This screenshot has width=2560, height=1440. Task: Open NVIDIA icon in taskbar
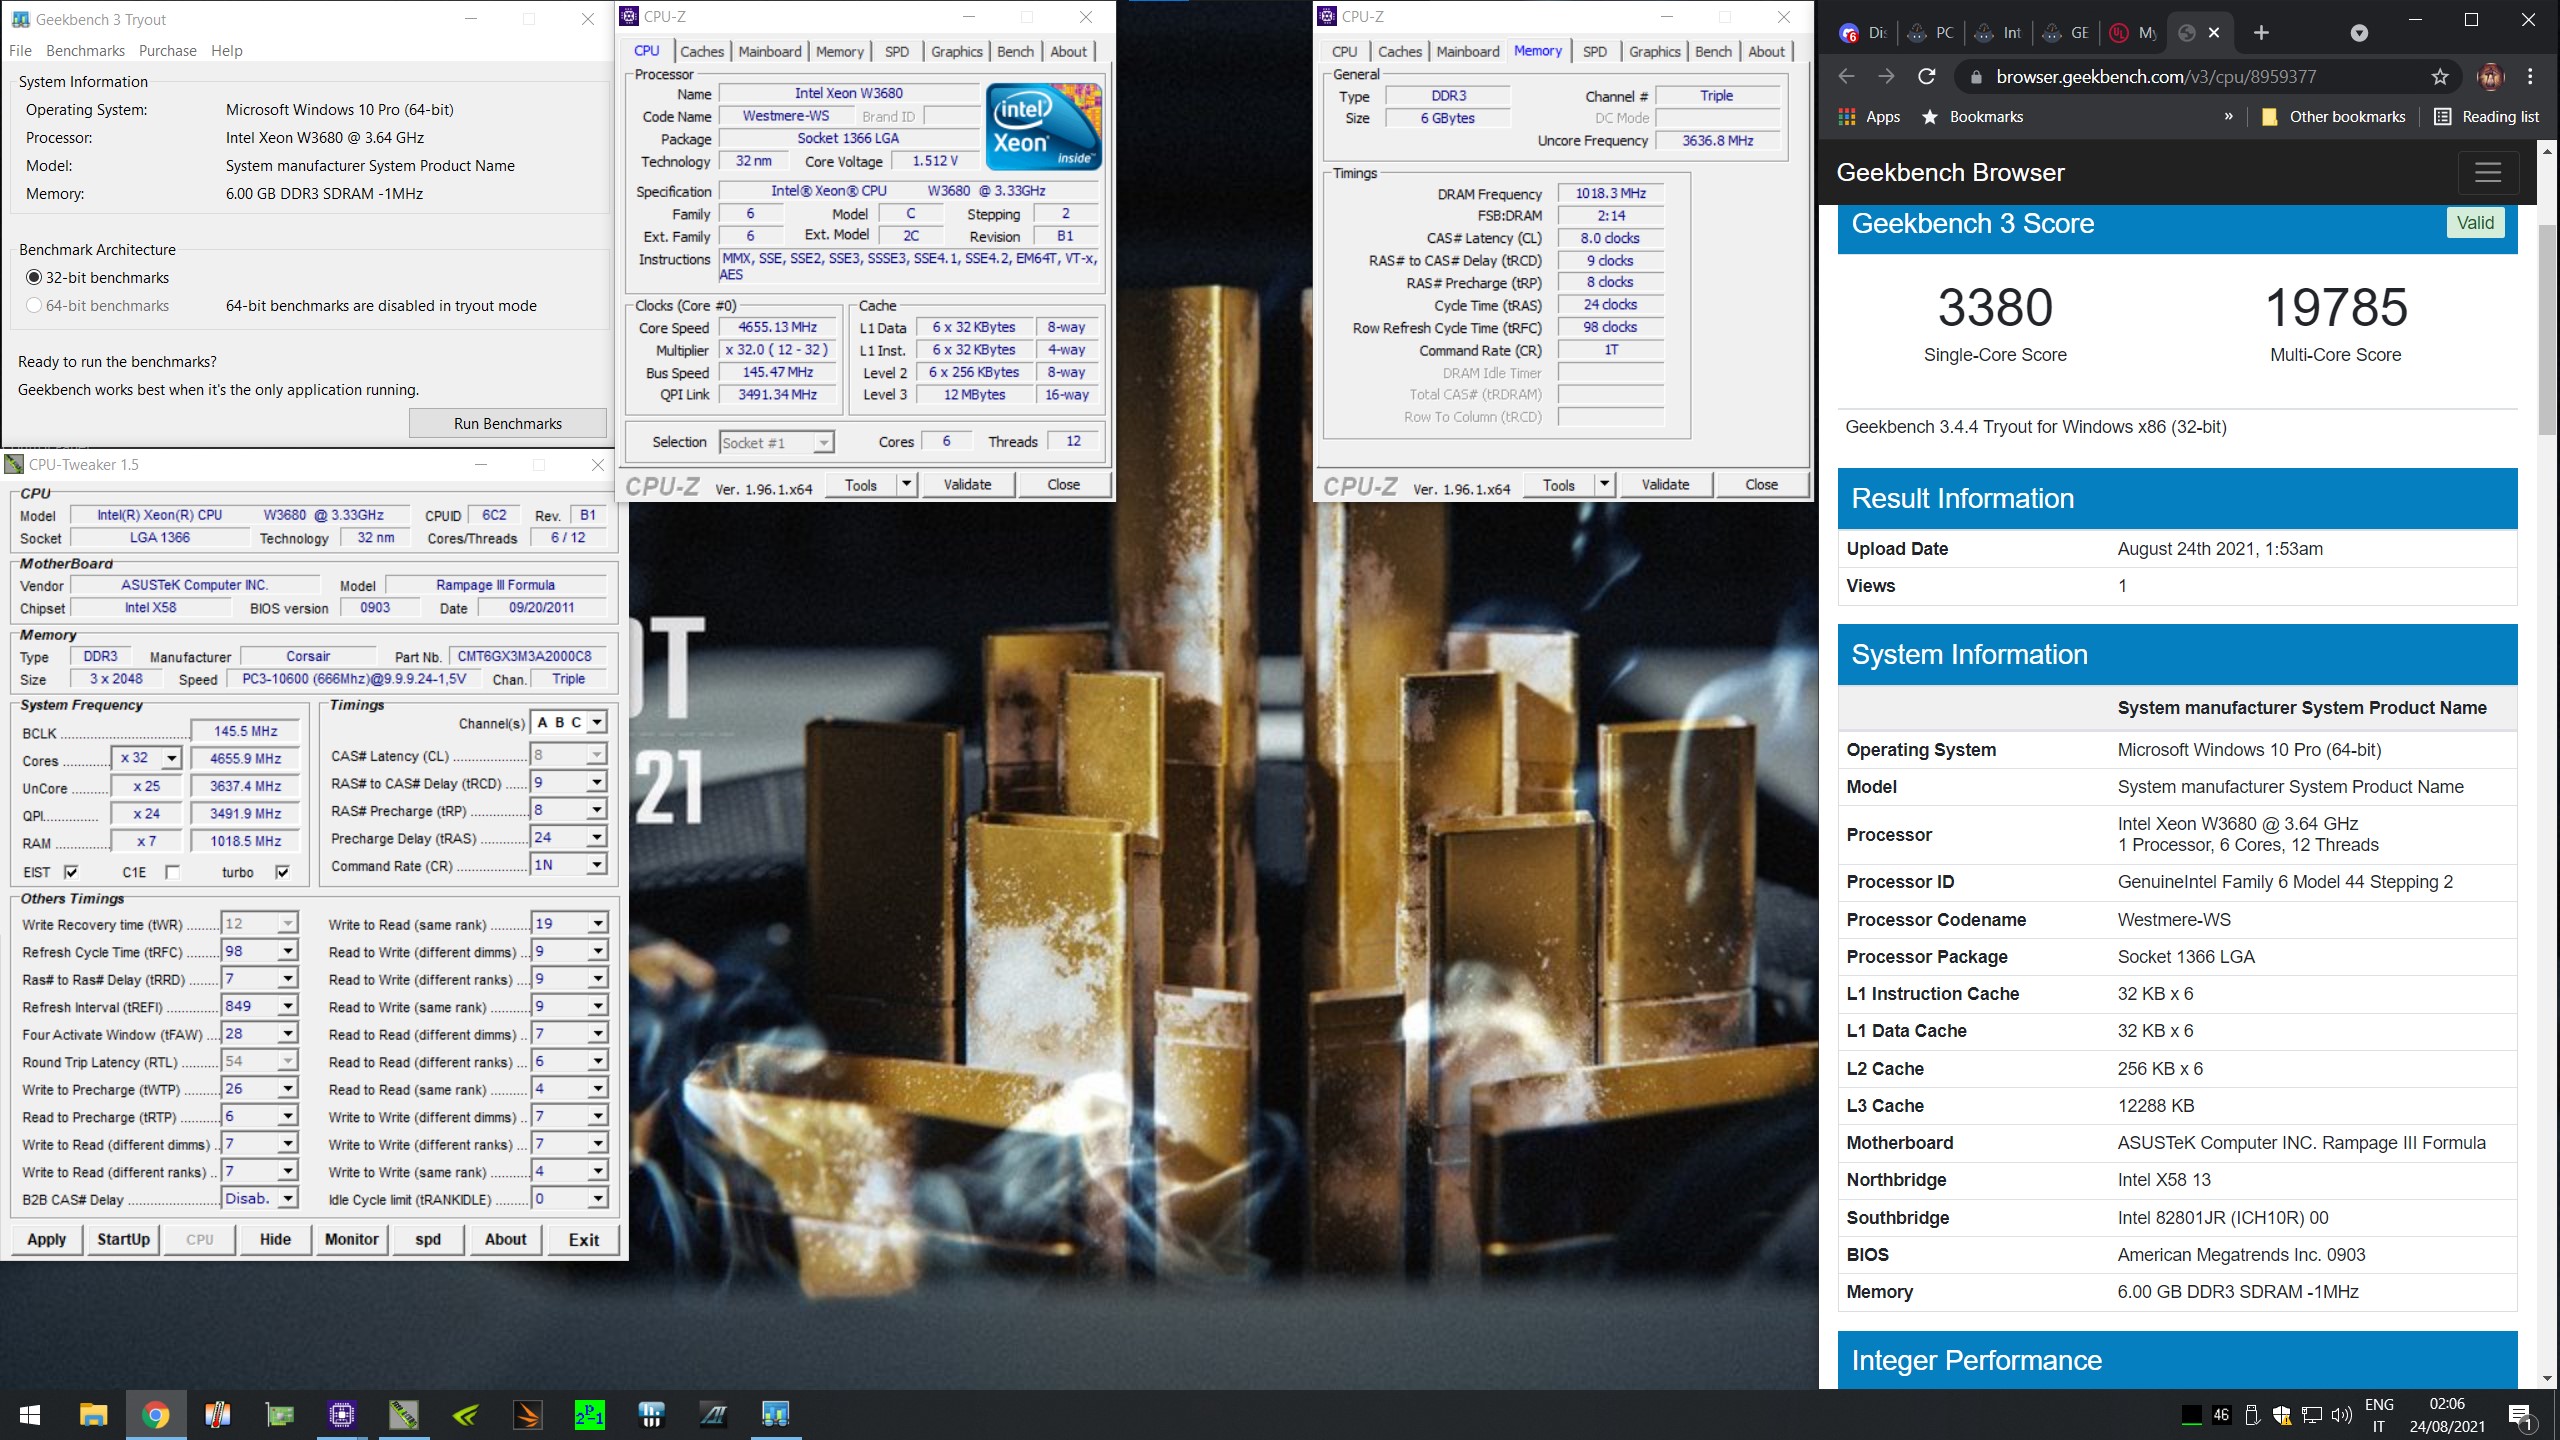click(x=466, y=1415)
